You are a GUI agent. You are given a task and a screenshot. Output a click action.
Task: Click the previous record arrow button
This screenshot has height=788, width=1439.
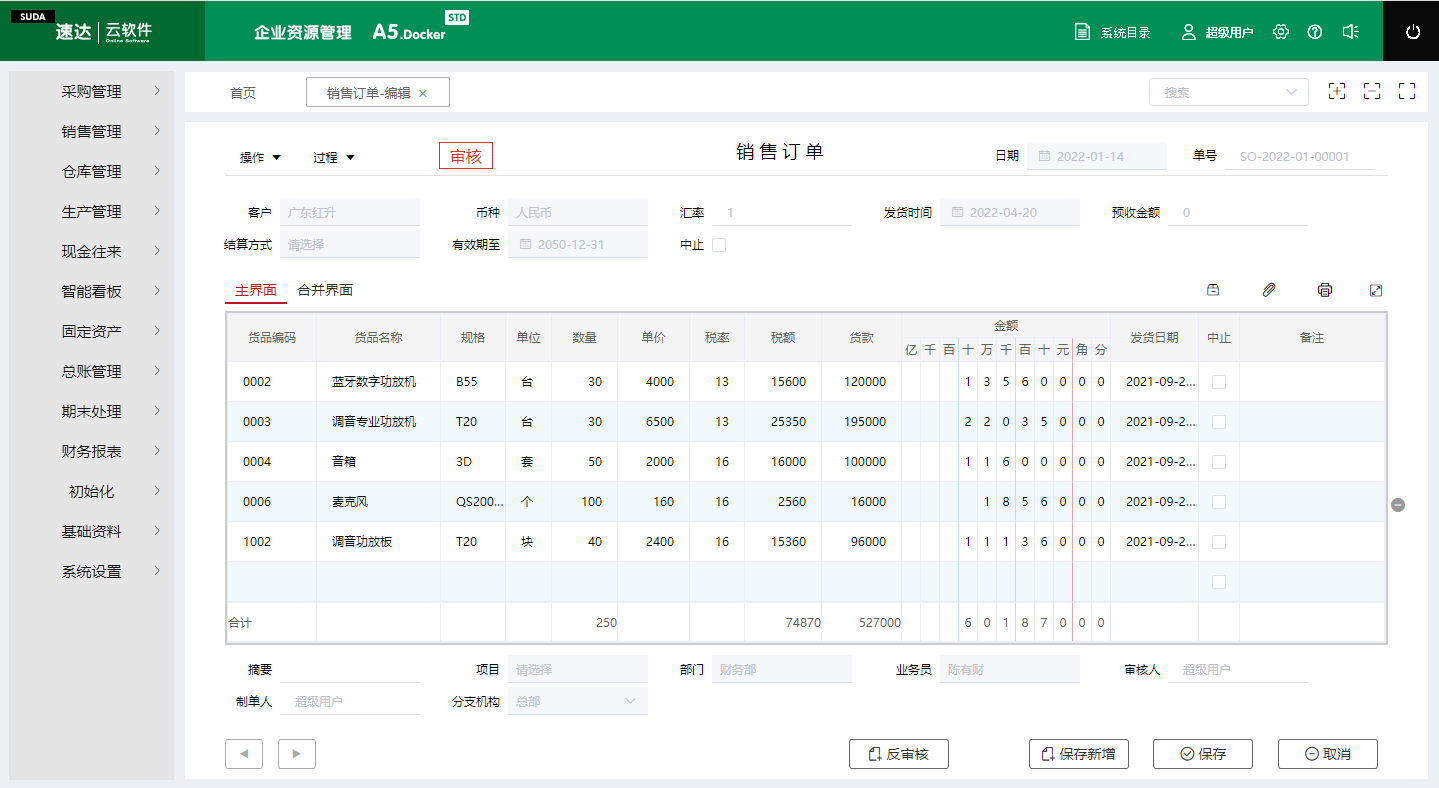(244, 754)
